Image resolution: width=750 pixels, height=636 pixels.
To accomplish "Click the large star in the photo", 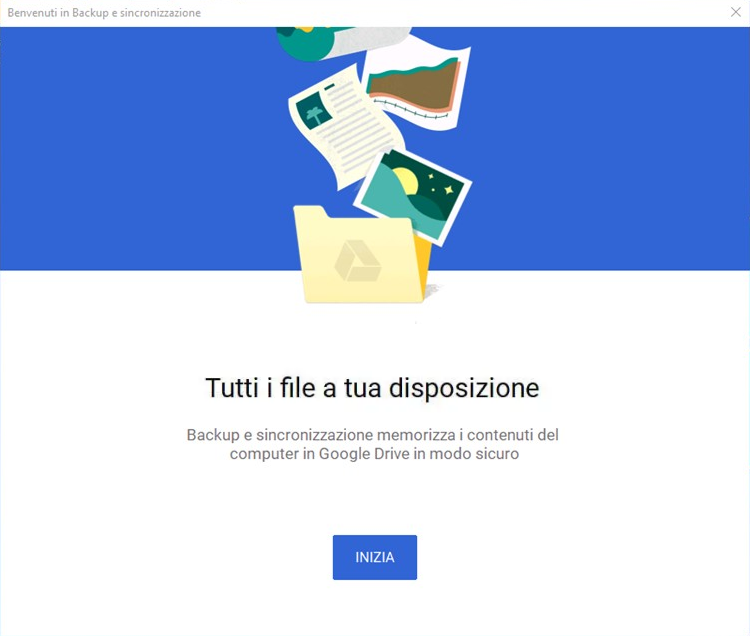I will pyautogui.click(x=449, y=190).
